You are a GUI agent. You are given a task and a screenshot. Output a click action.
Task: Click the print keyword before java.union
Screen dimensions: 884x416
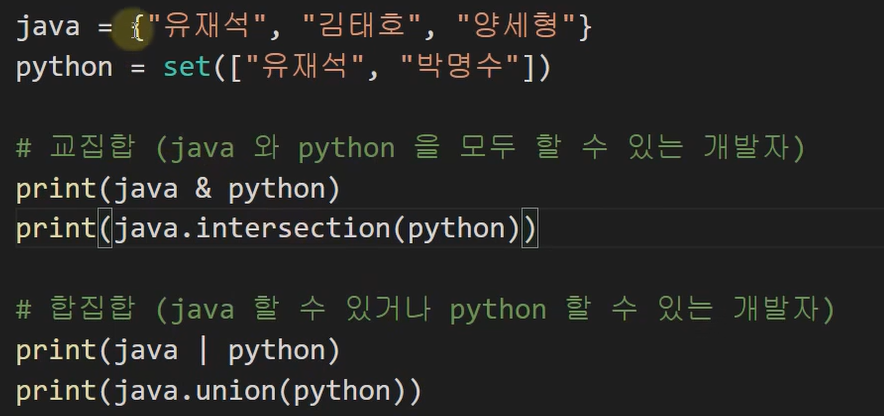click(56, 392)
